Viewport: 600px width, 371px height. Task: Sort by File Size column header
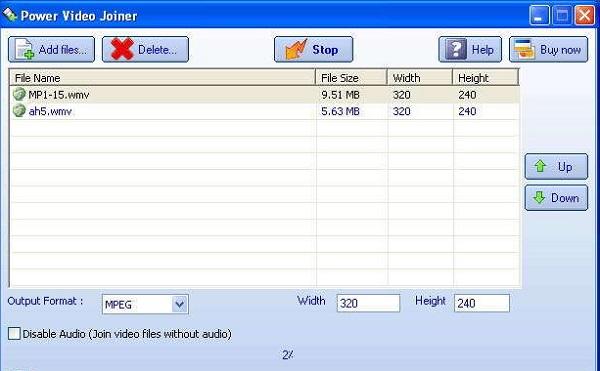pyautogui.click(x=352, y=78)
